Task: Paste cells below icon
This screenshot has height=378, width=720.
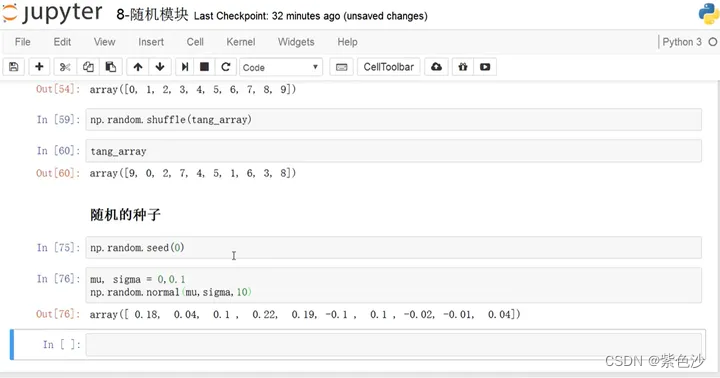Action: click(111, 67)
